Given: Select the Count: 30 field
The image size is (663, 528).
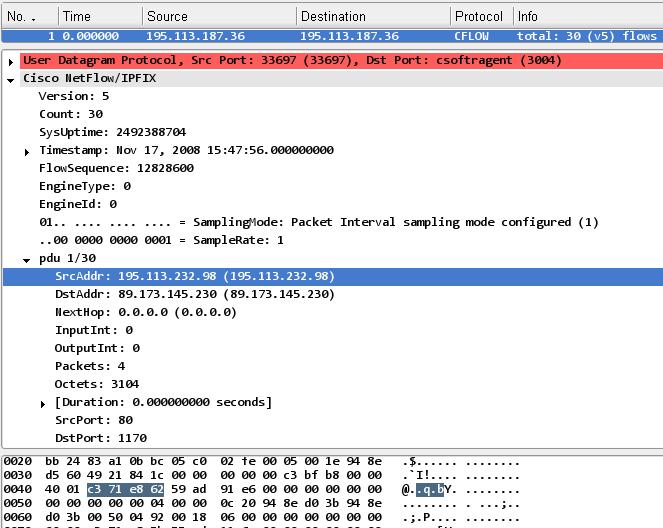Looking at the screenshot, I should [71, 114].
